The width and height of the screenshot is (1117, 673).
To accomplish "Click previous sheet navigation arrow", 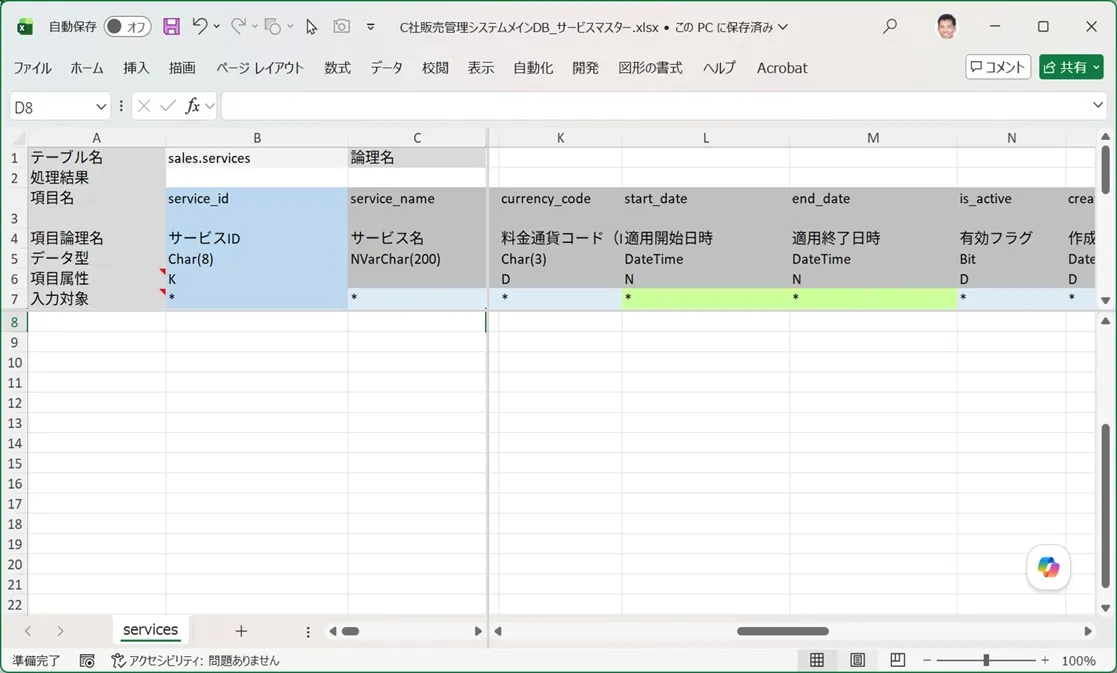I will [x=28, y=631].
